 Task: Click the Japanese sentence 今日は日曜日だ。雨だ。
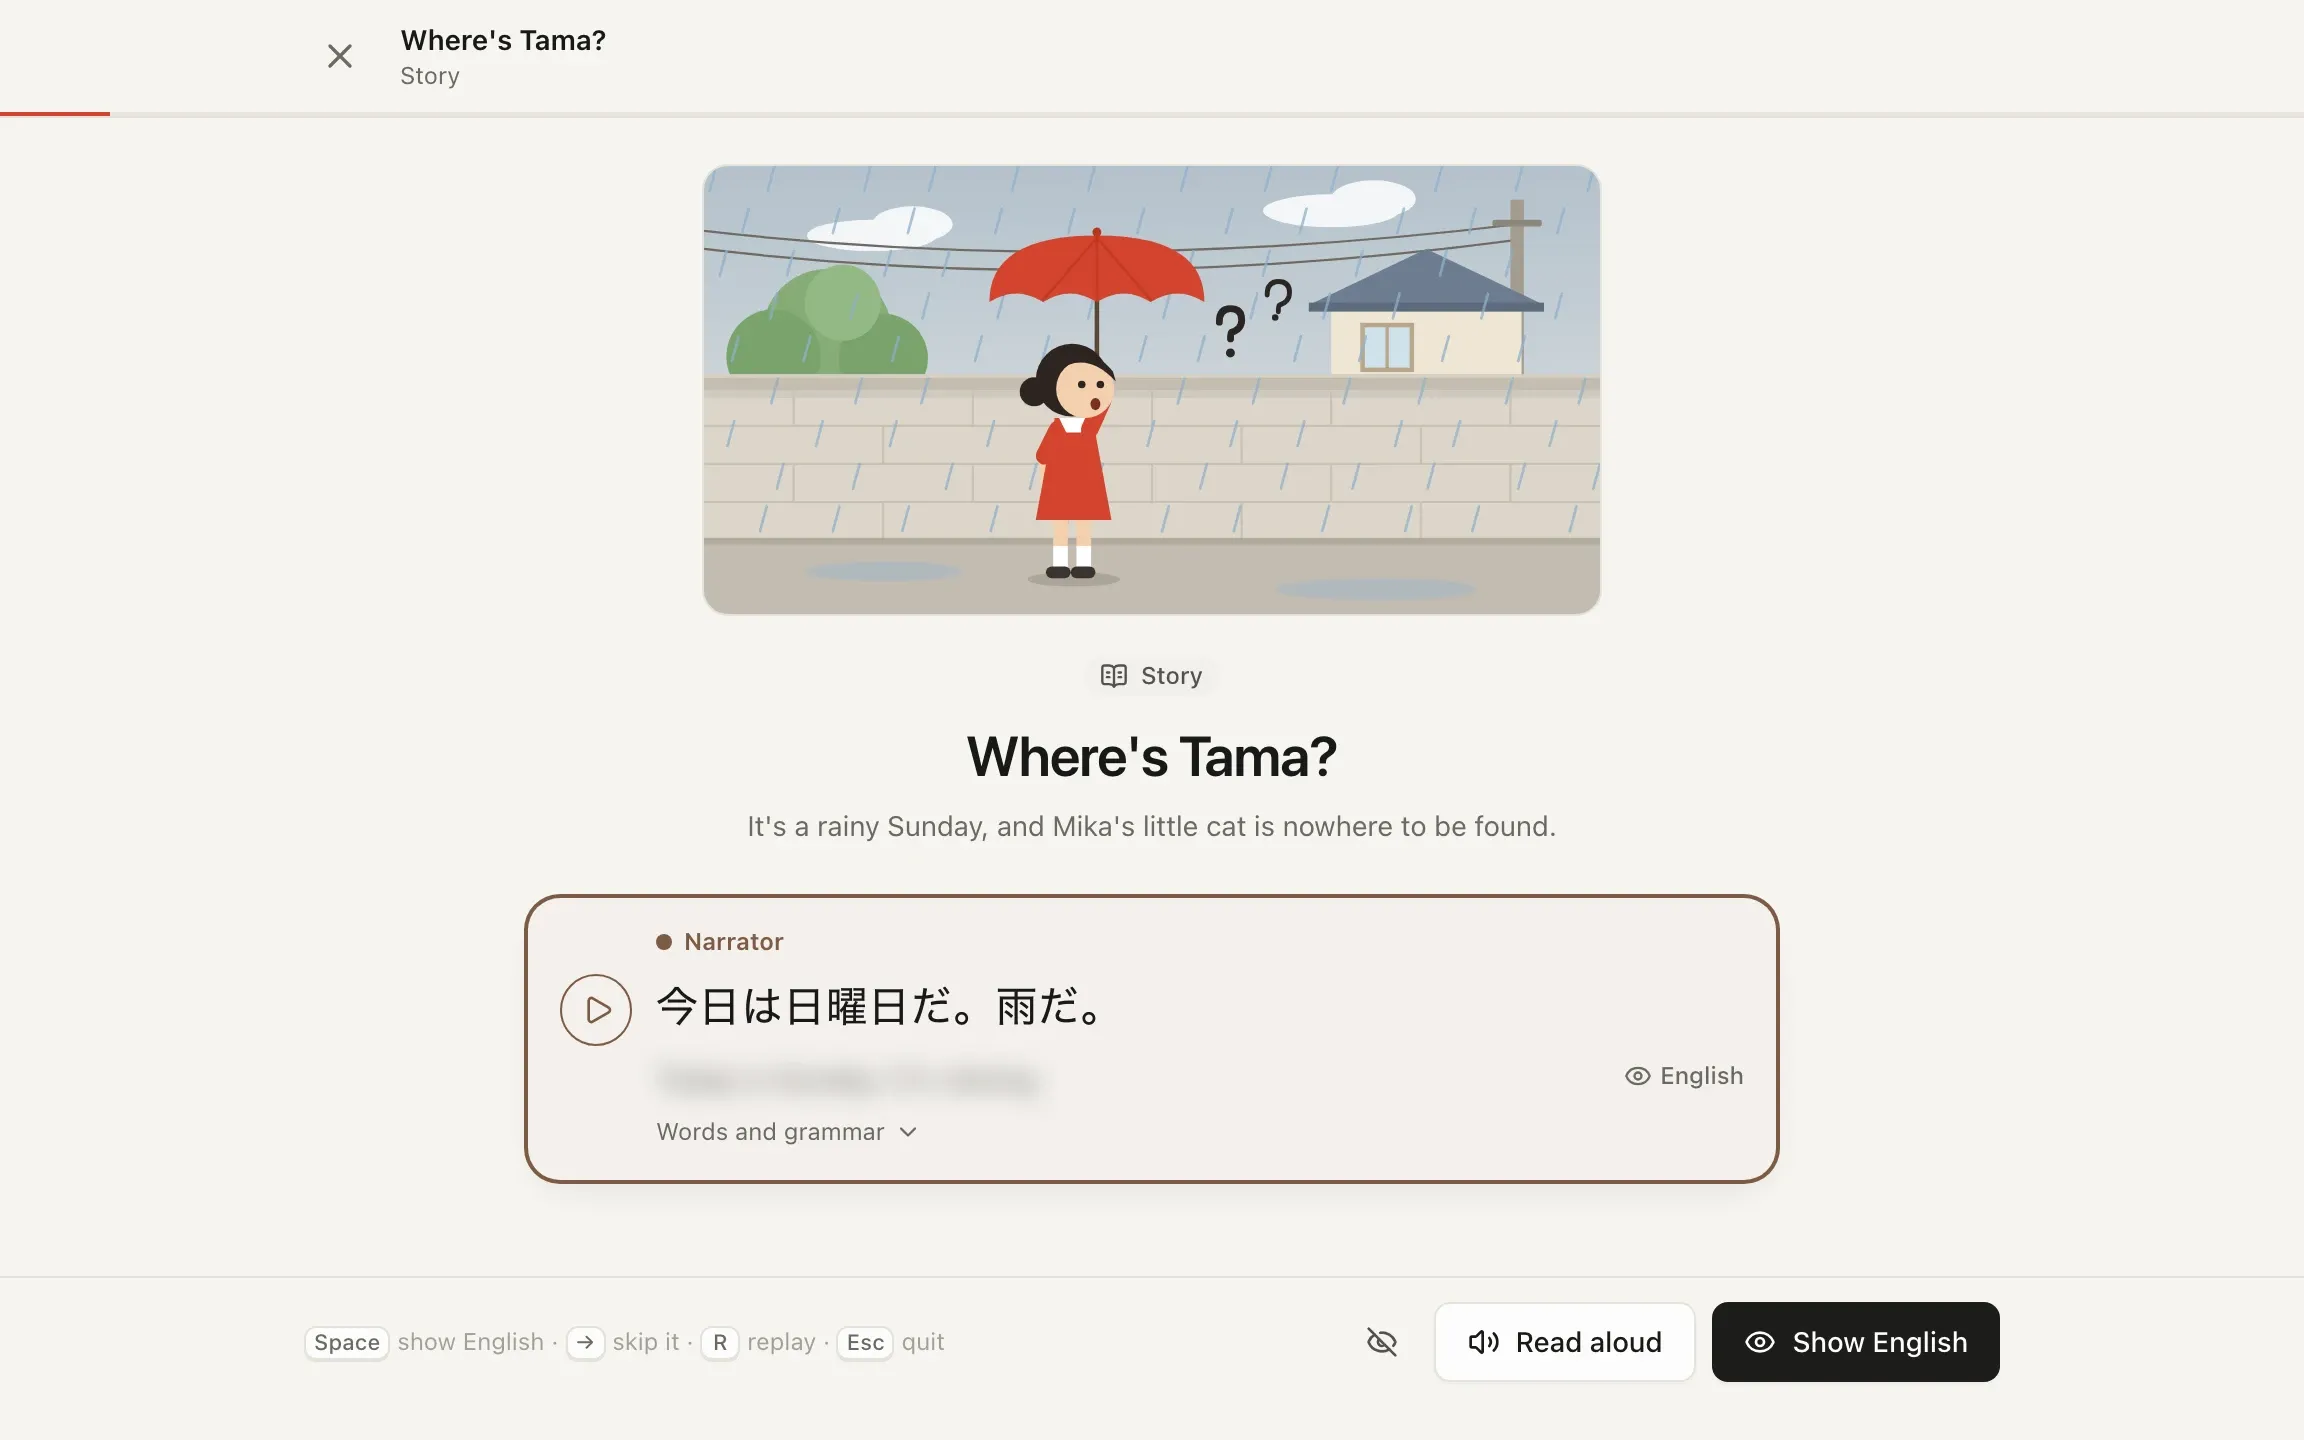click(880, 1006)
